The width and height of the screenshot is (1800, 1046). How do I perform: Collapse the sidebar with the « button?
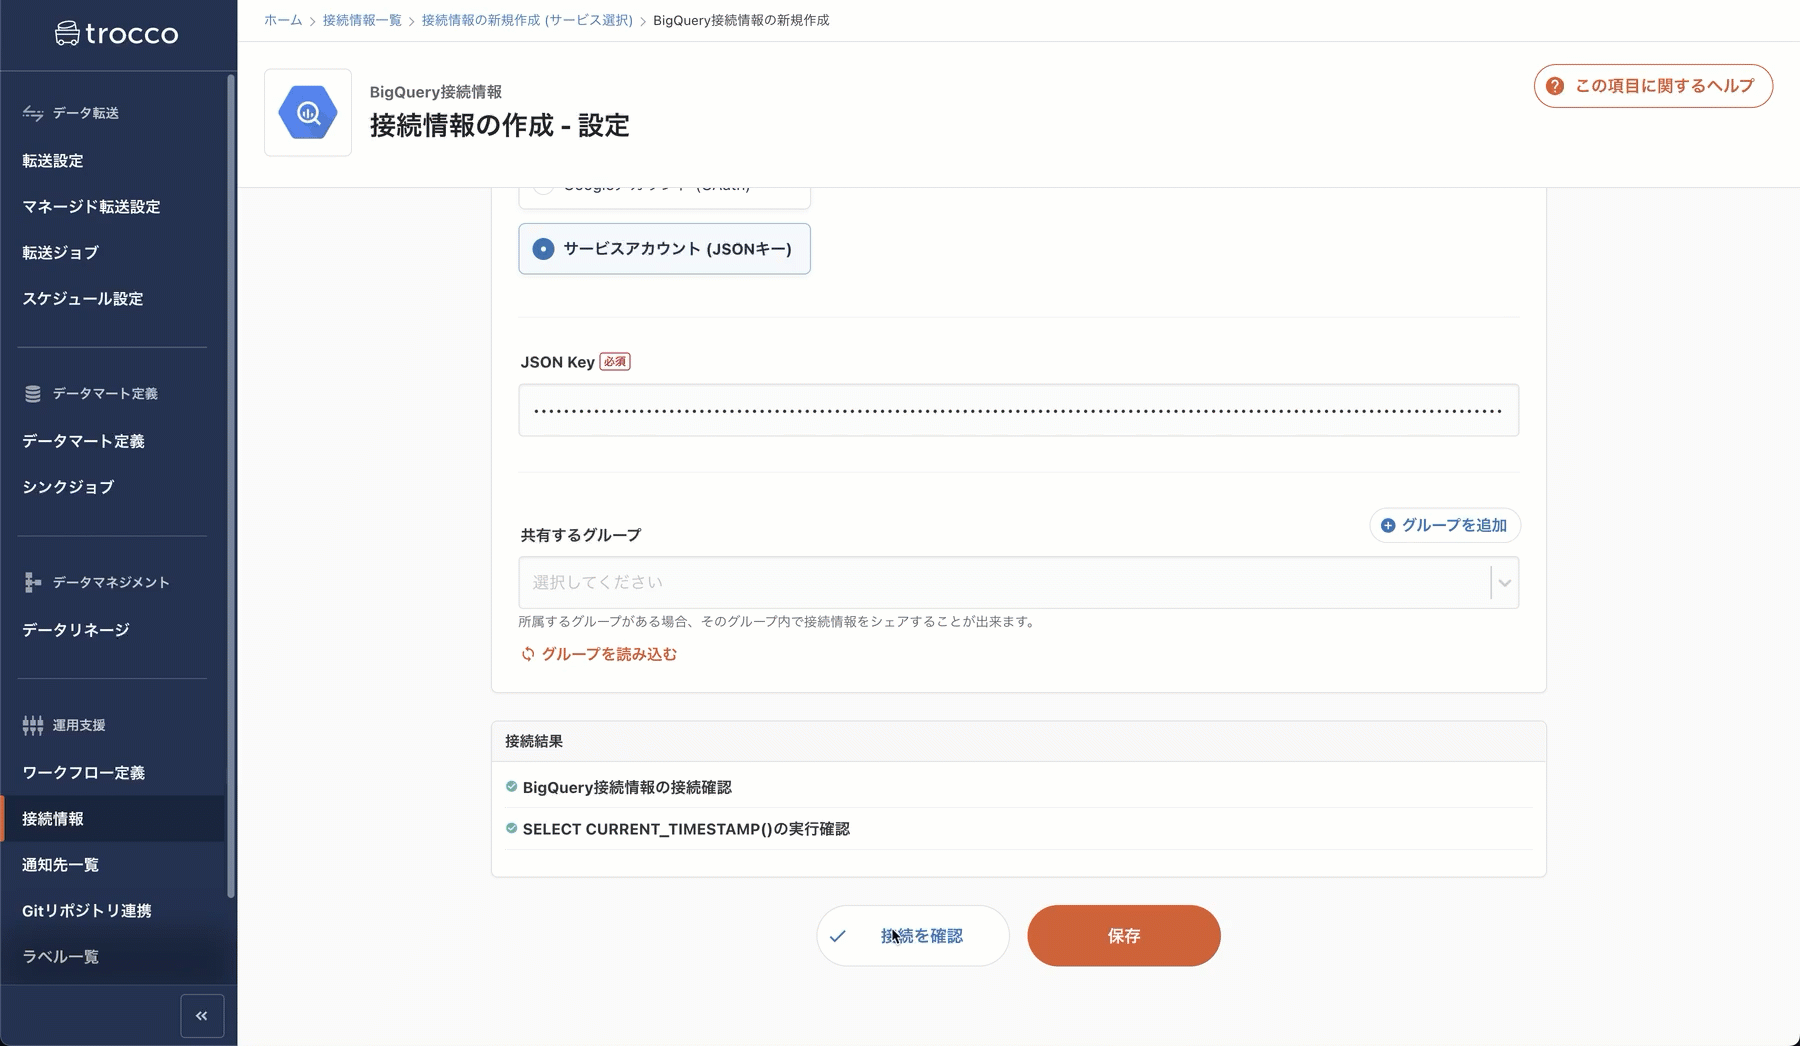pyautogui.click(x=201, y=1015)
